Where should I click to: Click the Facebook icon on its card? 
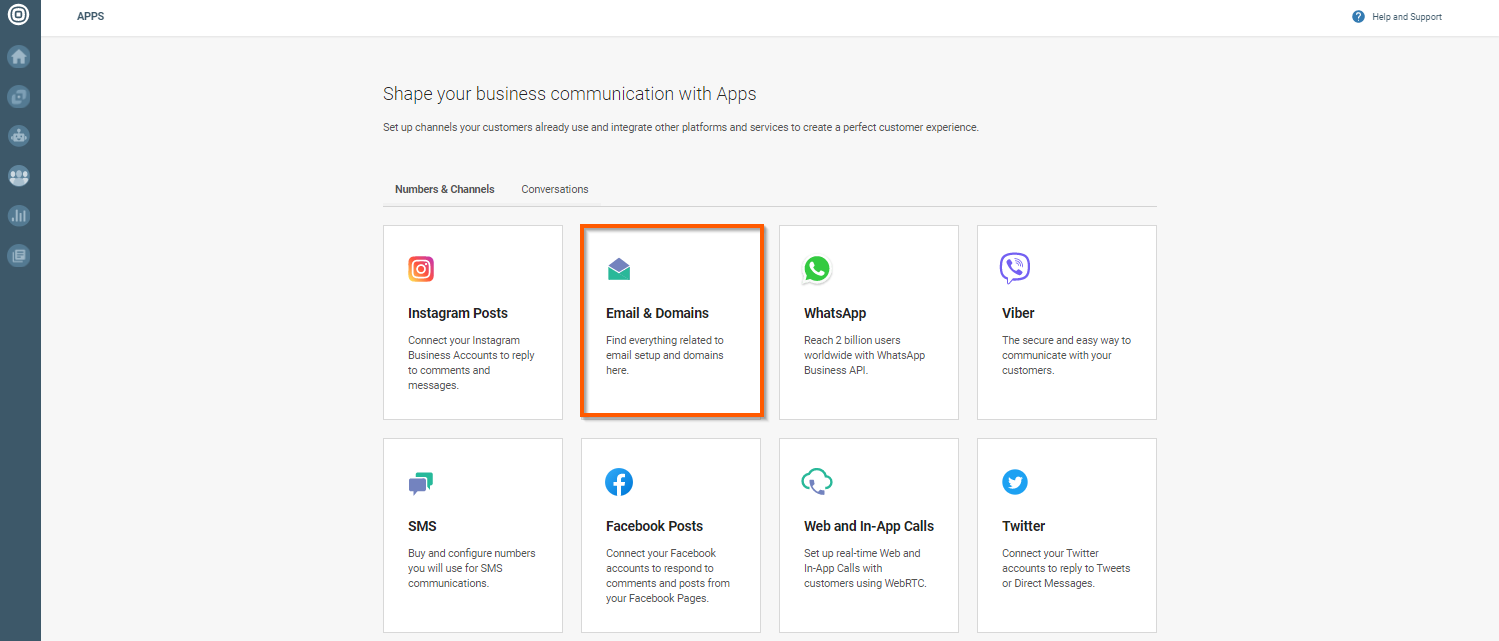(619, 481)
